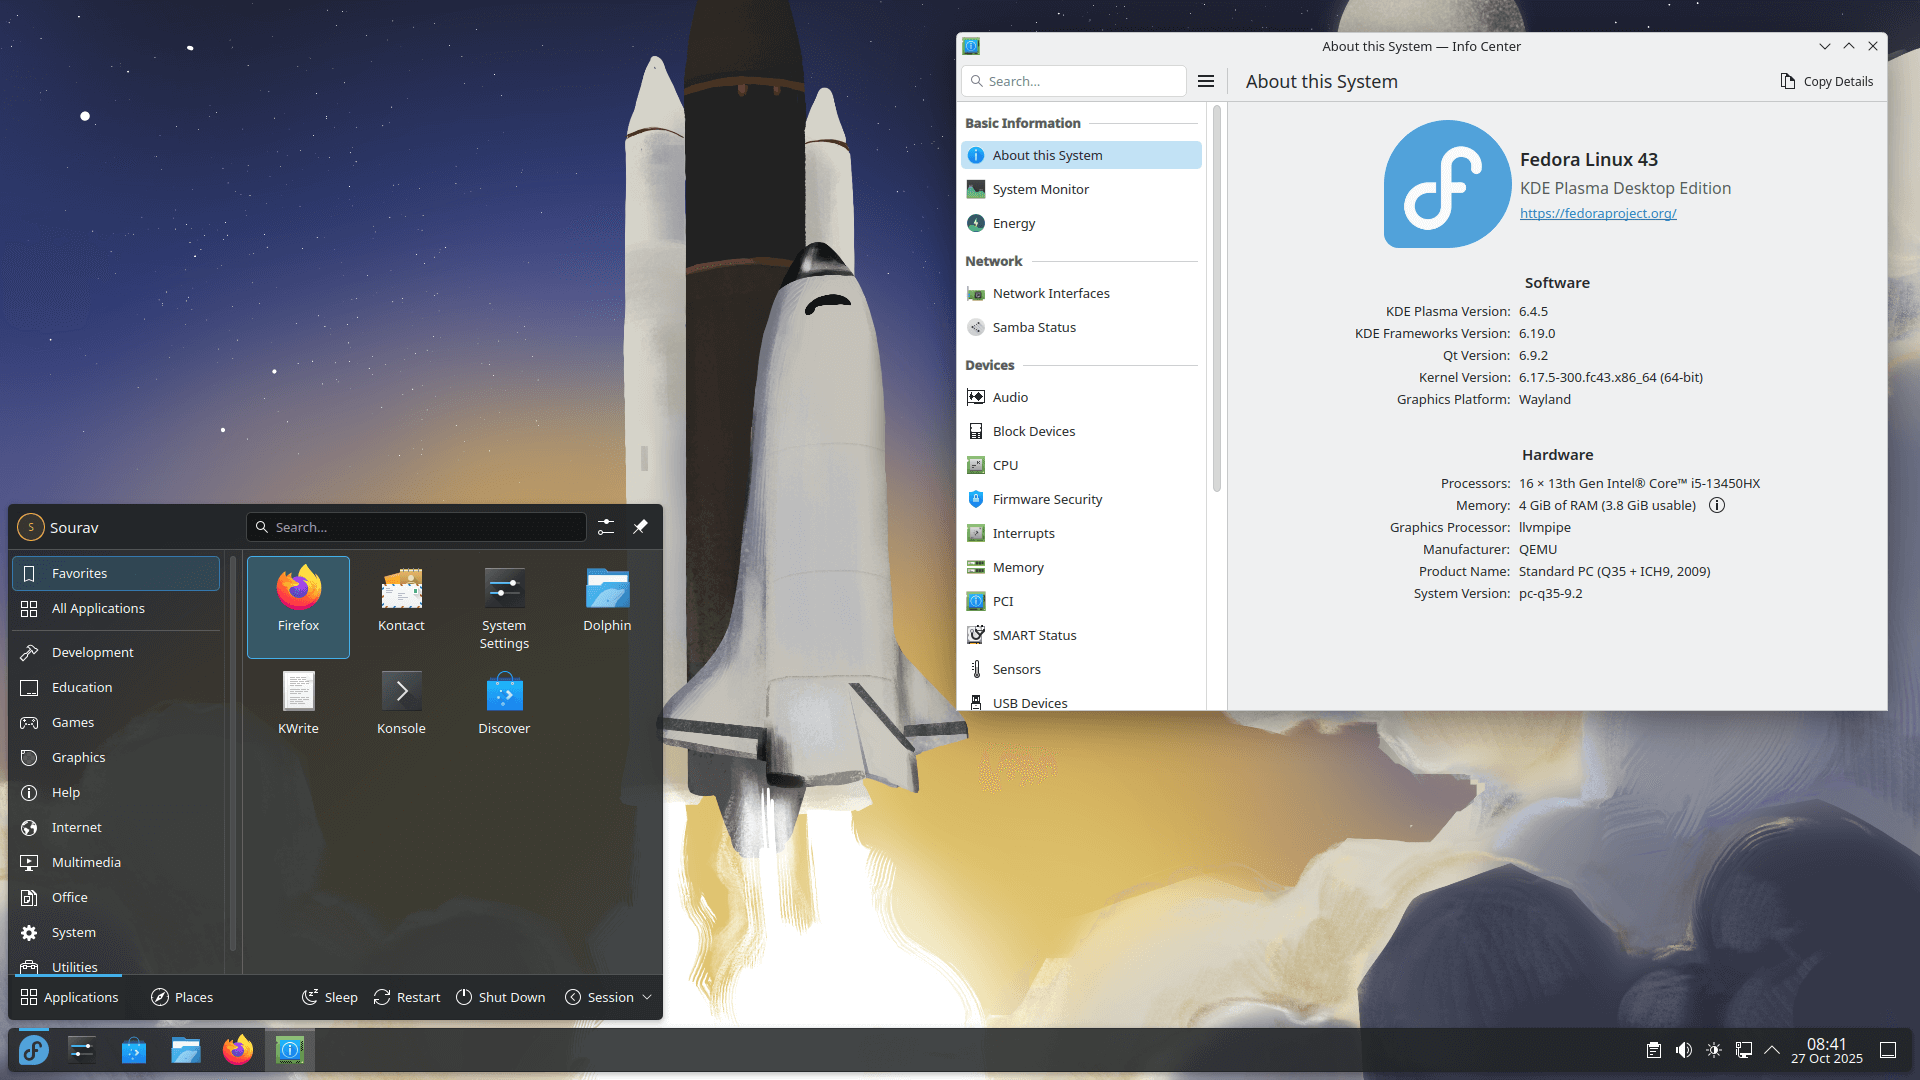Click the Fedora application launcher icon in taskbar
This screenshot has height=1080, width=1920.
(34, 1050)
